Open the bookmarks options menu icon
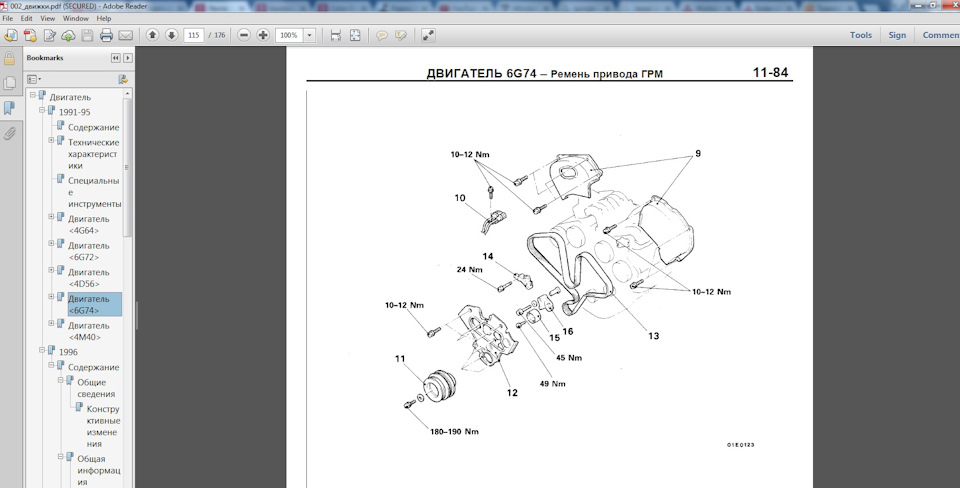The height and width of the screenshot is (488, 960). (x=34, y=79)
